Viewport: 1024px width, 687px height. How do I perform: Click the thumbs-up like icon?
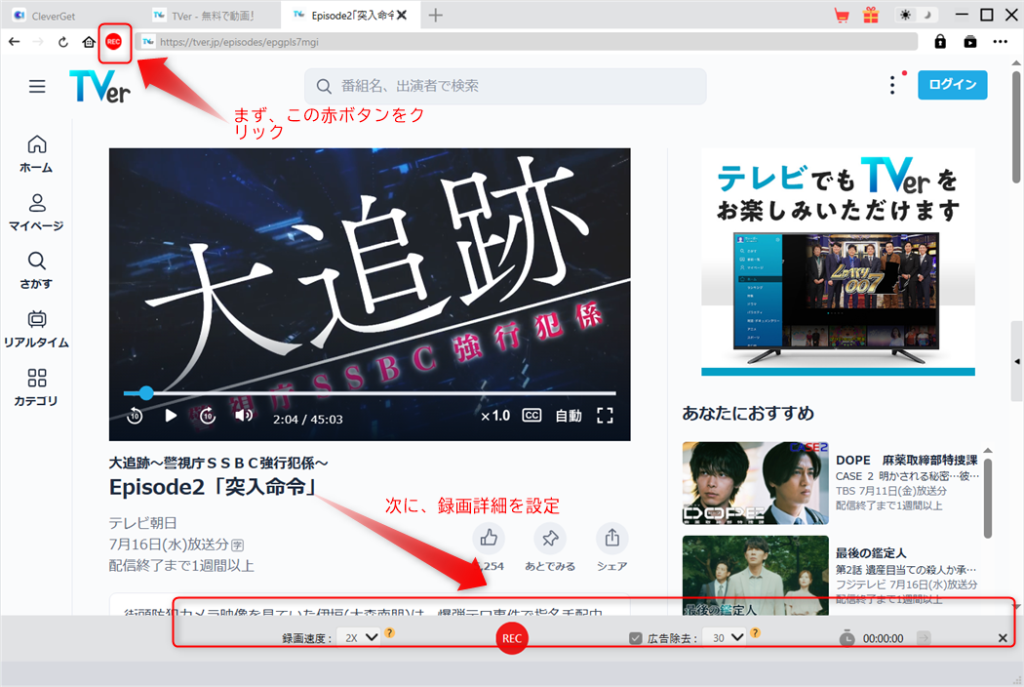488,538
